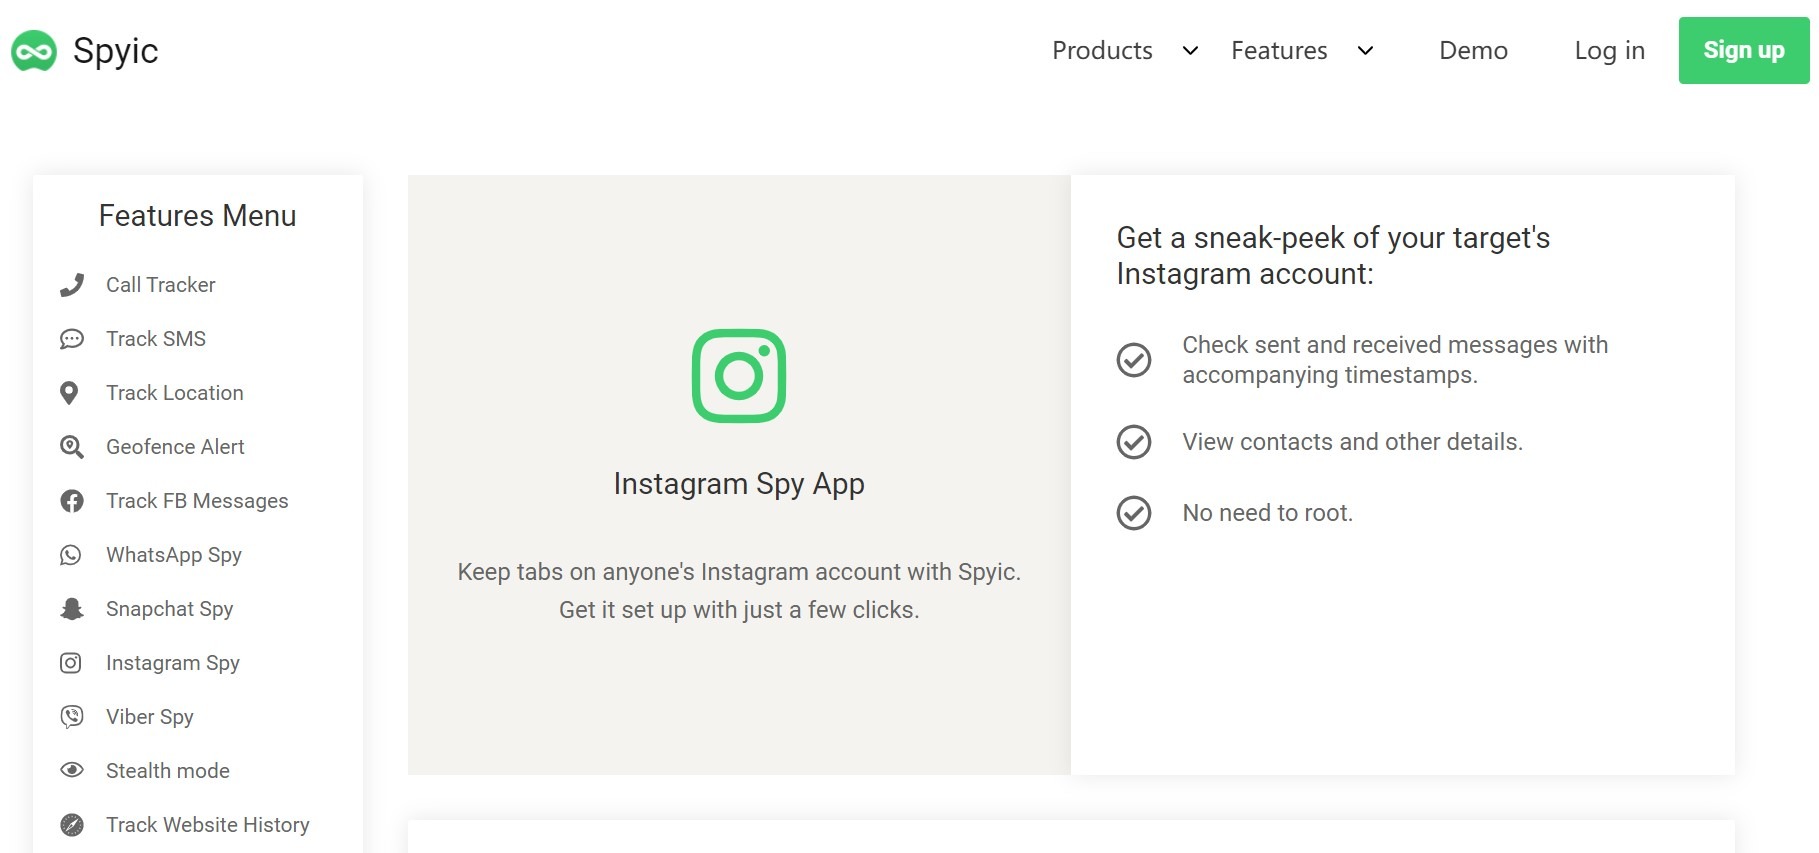
Task: Click the Viber phone icon
Action: (x=71, y=717)
